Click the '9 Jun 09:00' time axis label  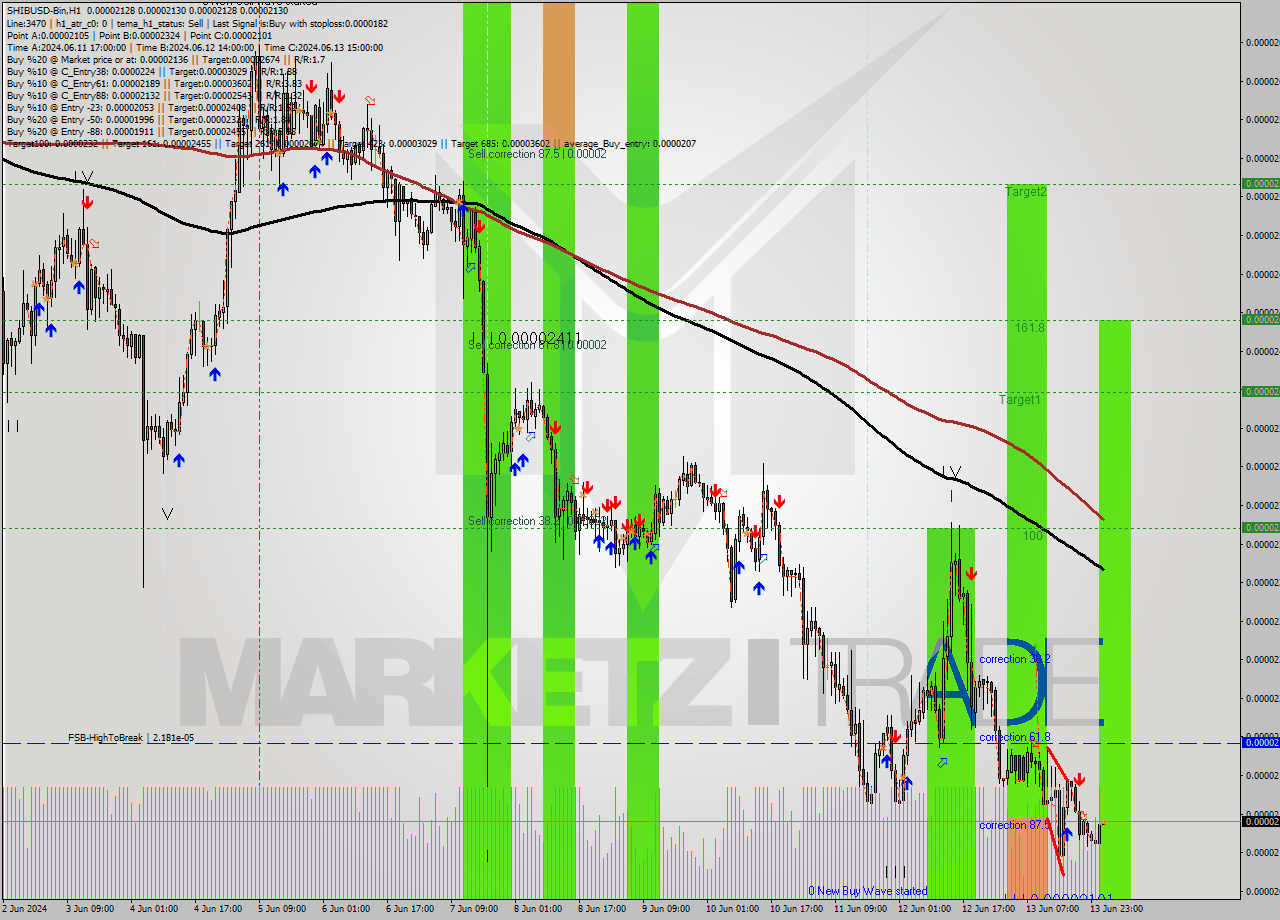pos(666,909)
